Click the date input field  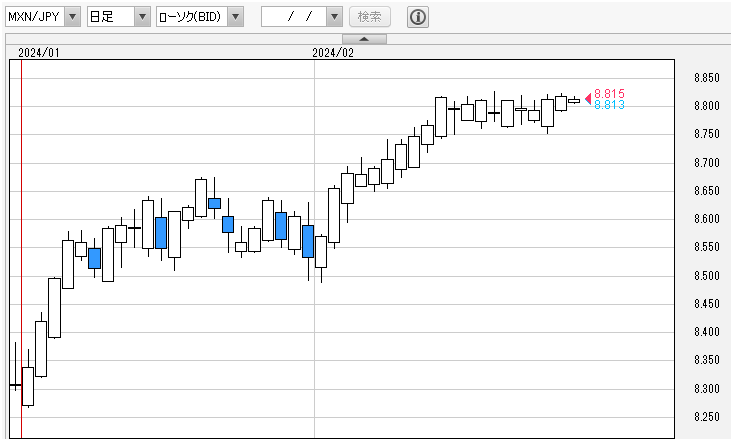pyautogui.click(x=294, y=17)
